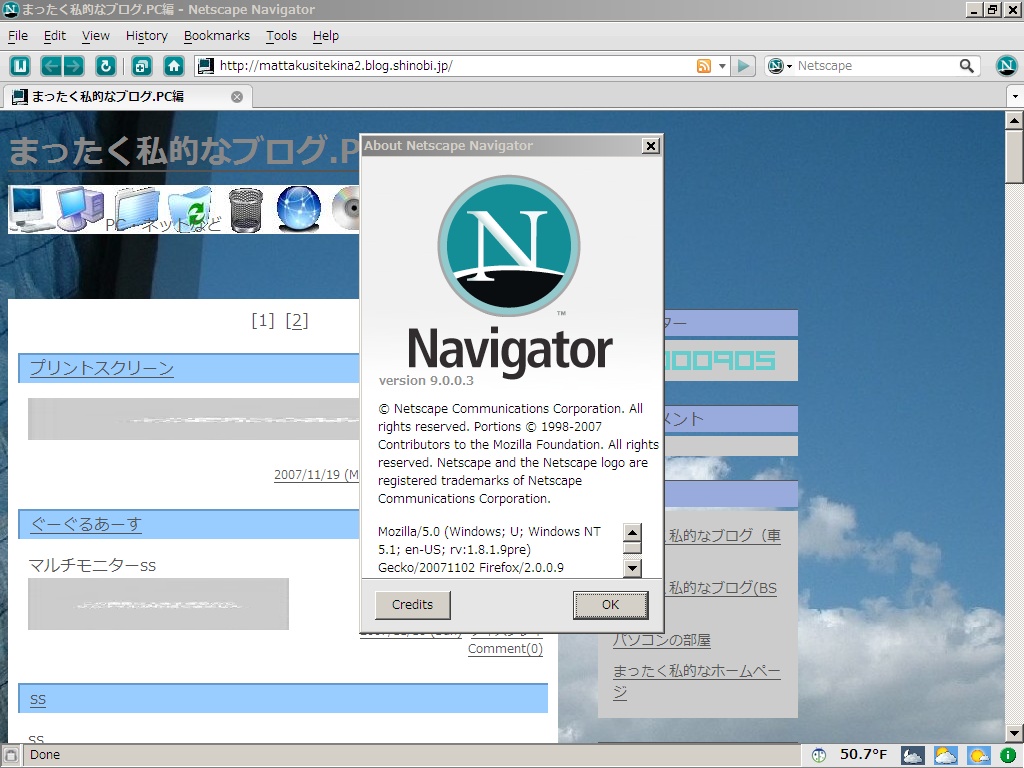
Task: Click the down arrow of the user-agent text scrollbar
Action: pos(632,568)
